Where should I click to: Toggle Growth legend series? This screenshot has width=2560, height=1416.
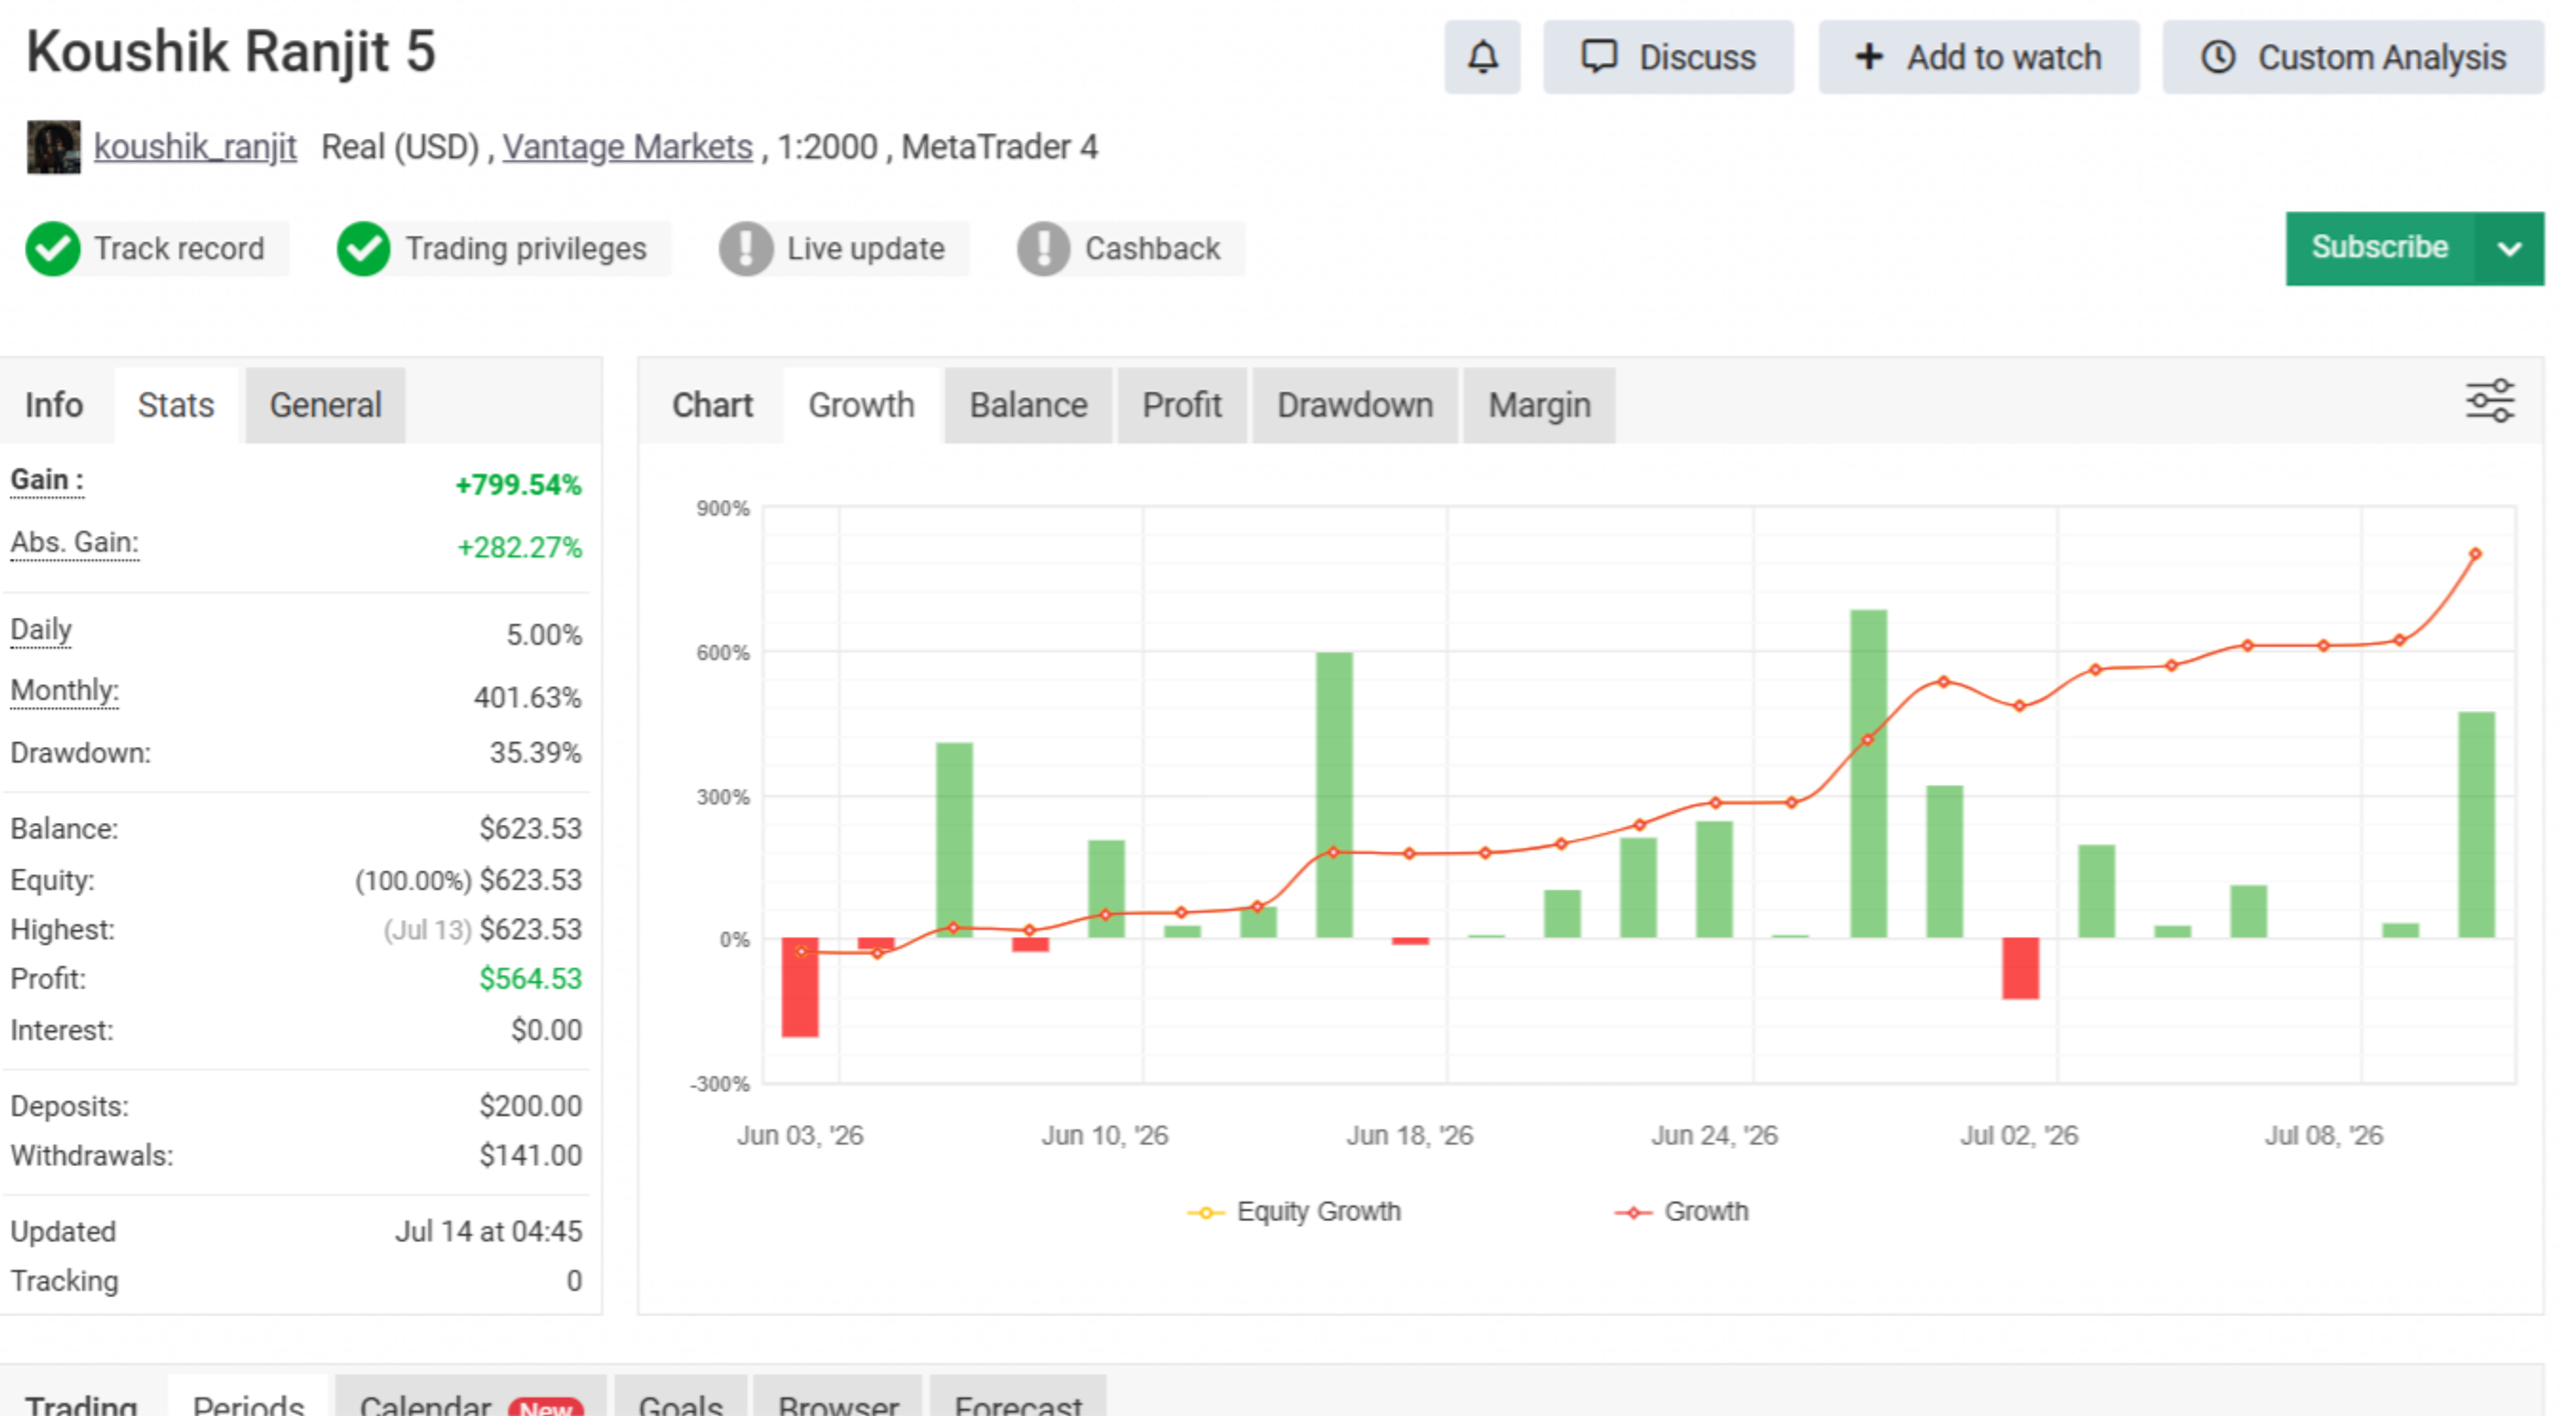tap(1682, 1211)
